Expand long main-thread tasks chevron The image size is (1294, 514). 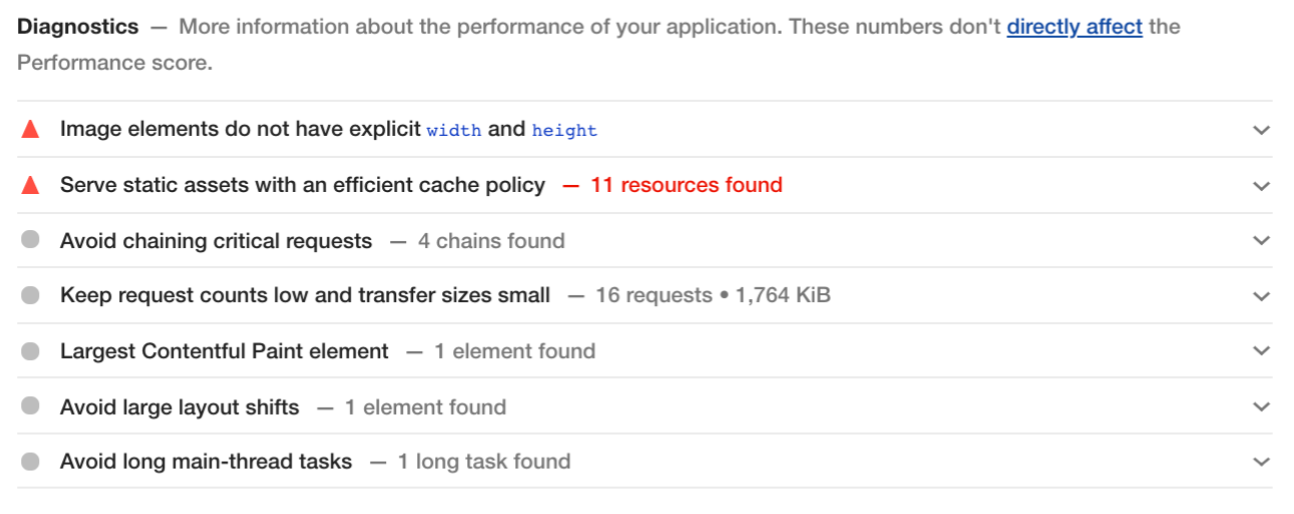tap(1261, 462)
